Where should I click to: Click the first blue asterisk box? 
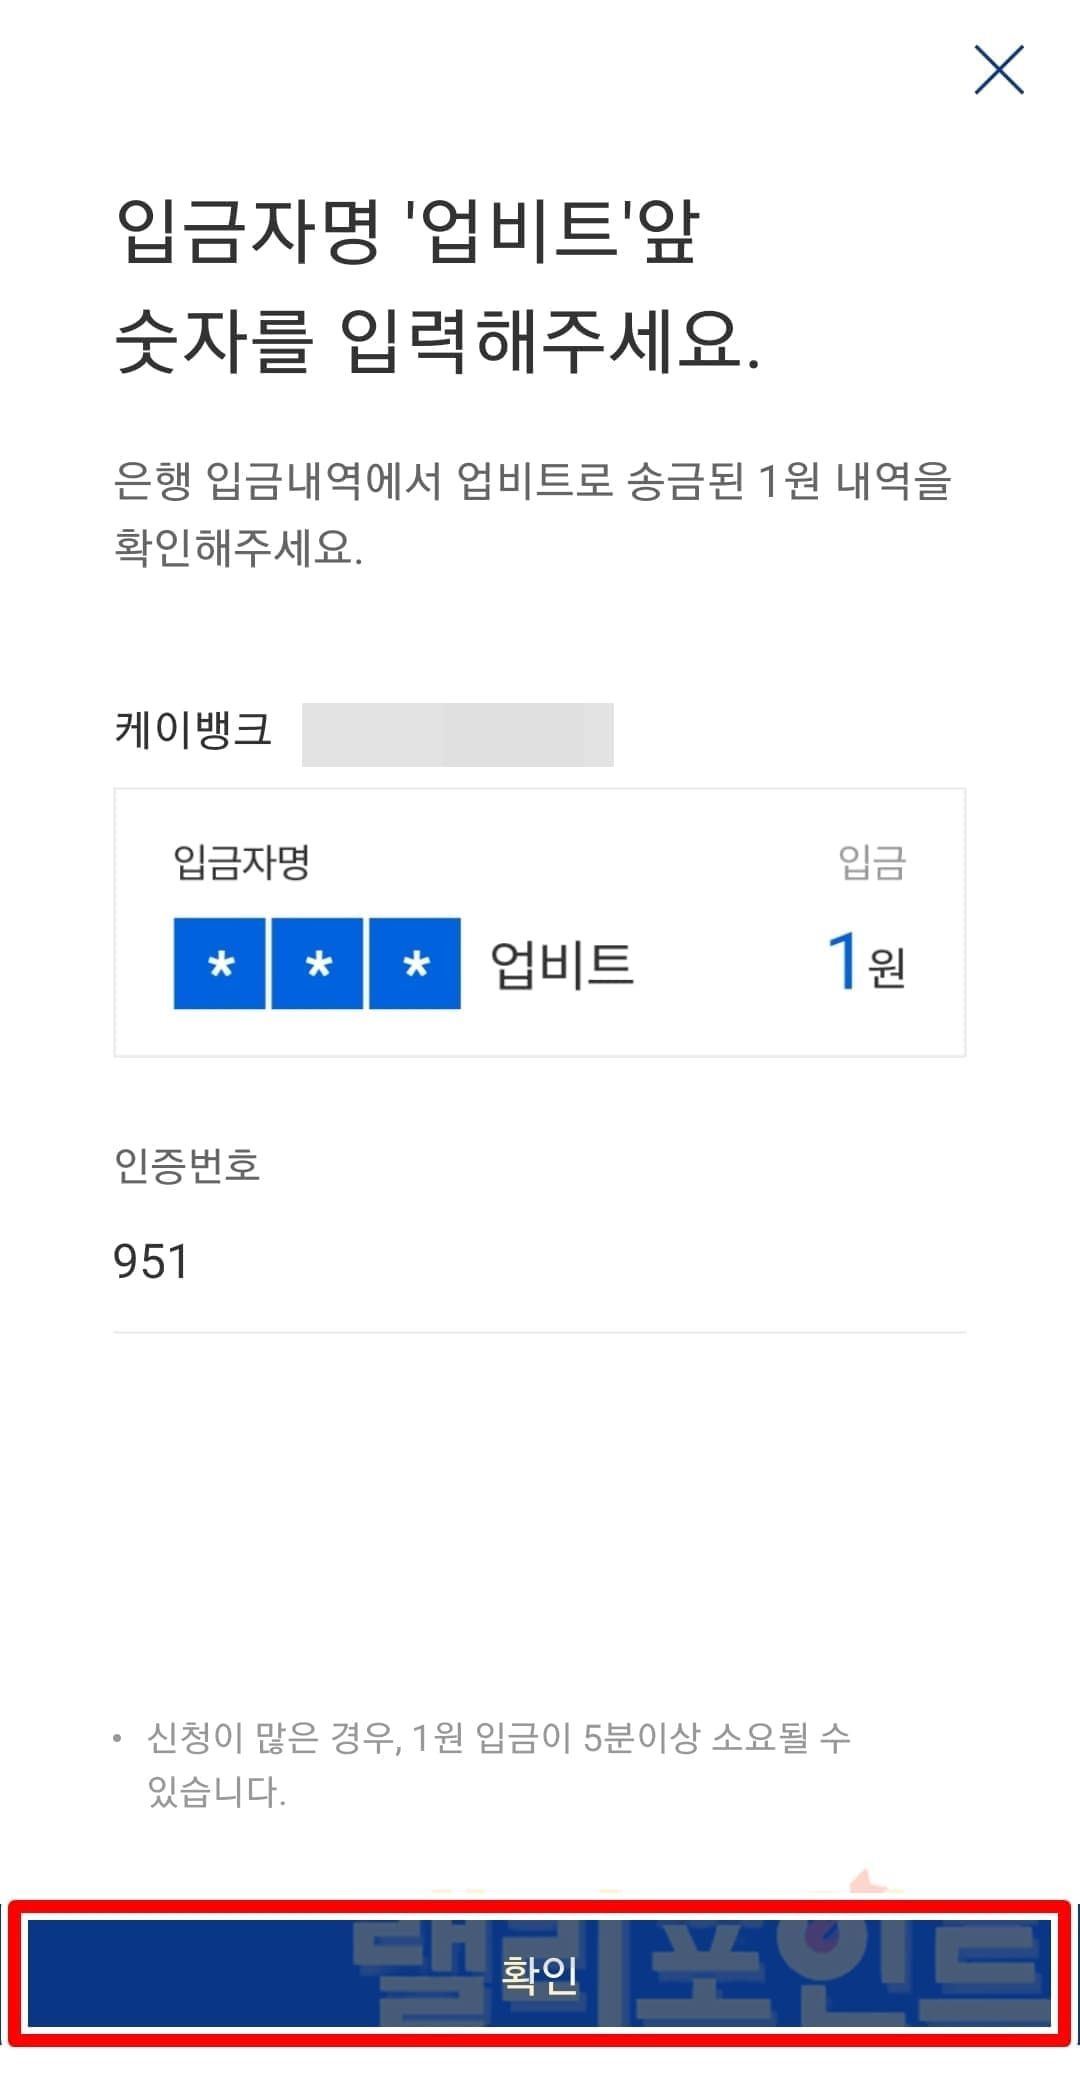(220, 964)
